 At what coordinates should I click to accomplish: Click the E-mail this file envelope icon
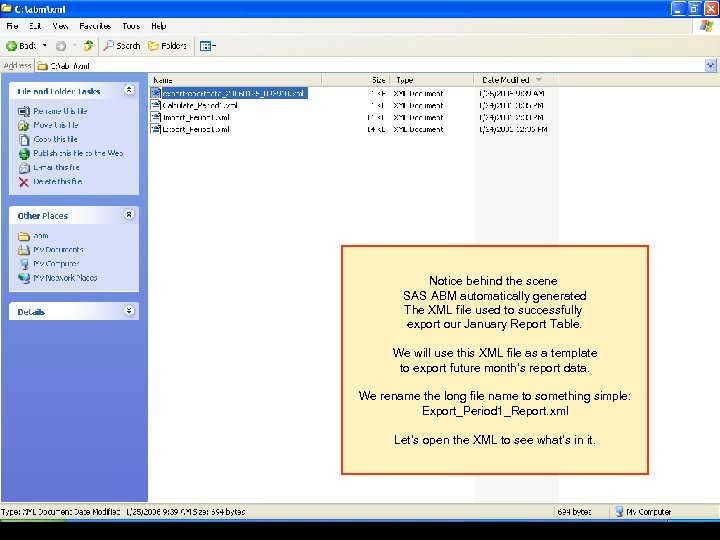(x=24, y=168)
